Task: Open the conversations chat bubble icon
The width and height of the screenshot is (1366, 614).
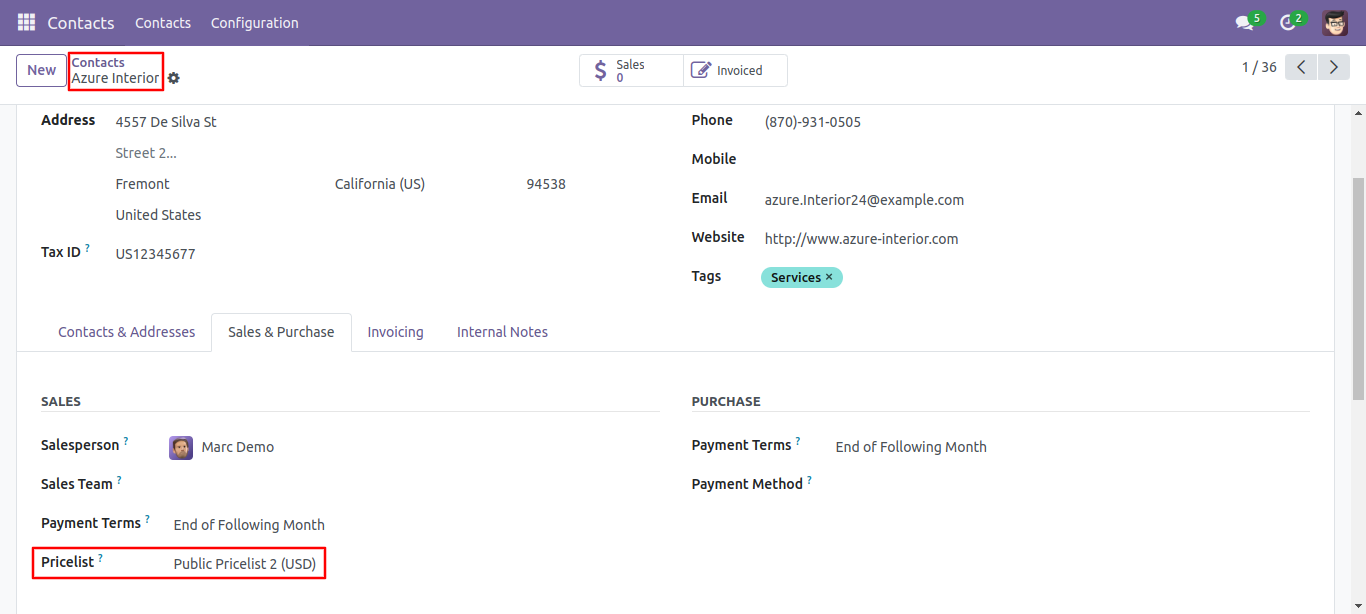Action: click(1244, 22)
